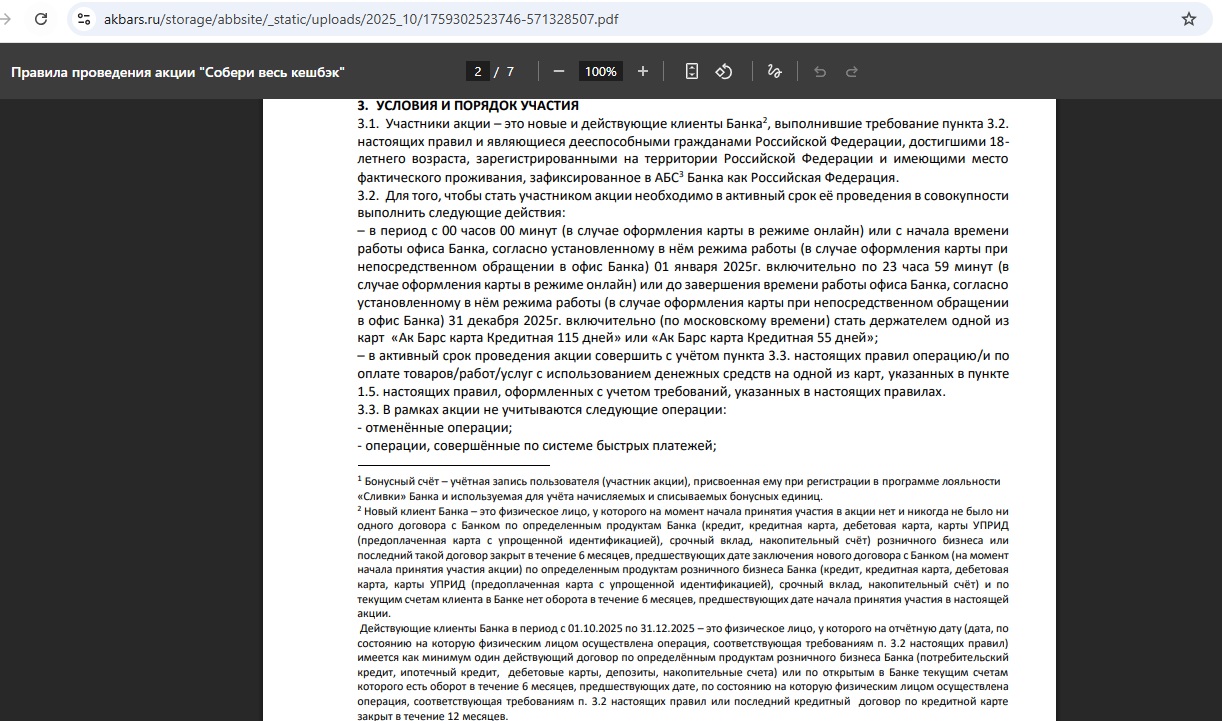
Task: Click the fit to page icon
Action: coord(692,72)
